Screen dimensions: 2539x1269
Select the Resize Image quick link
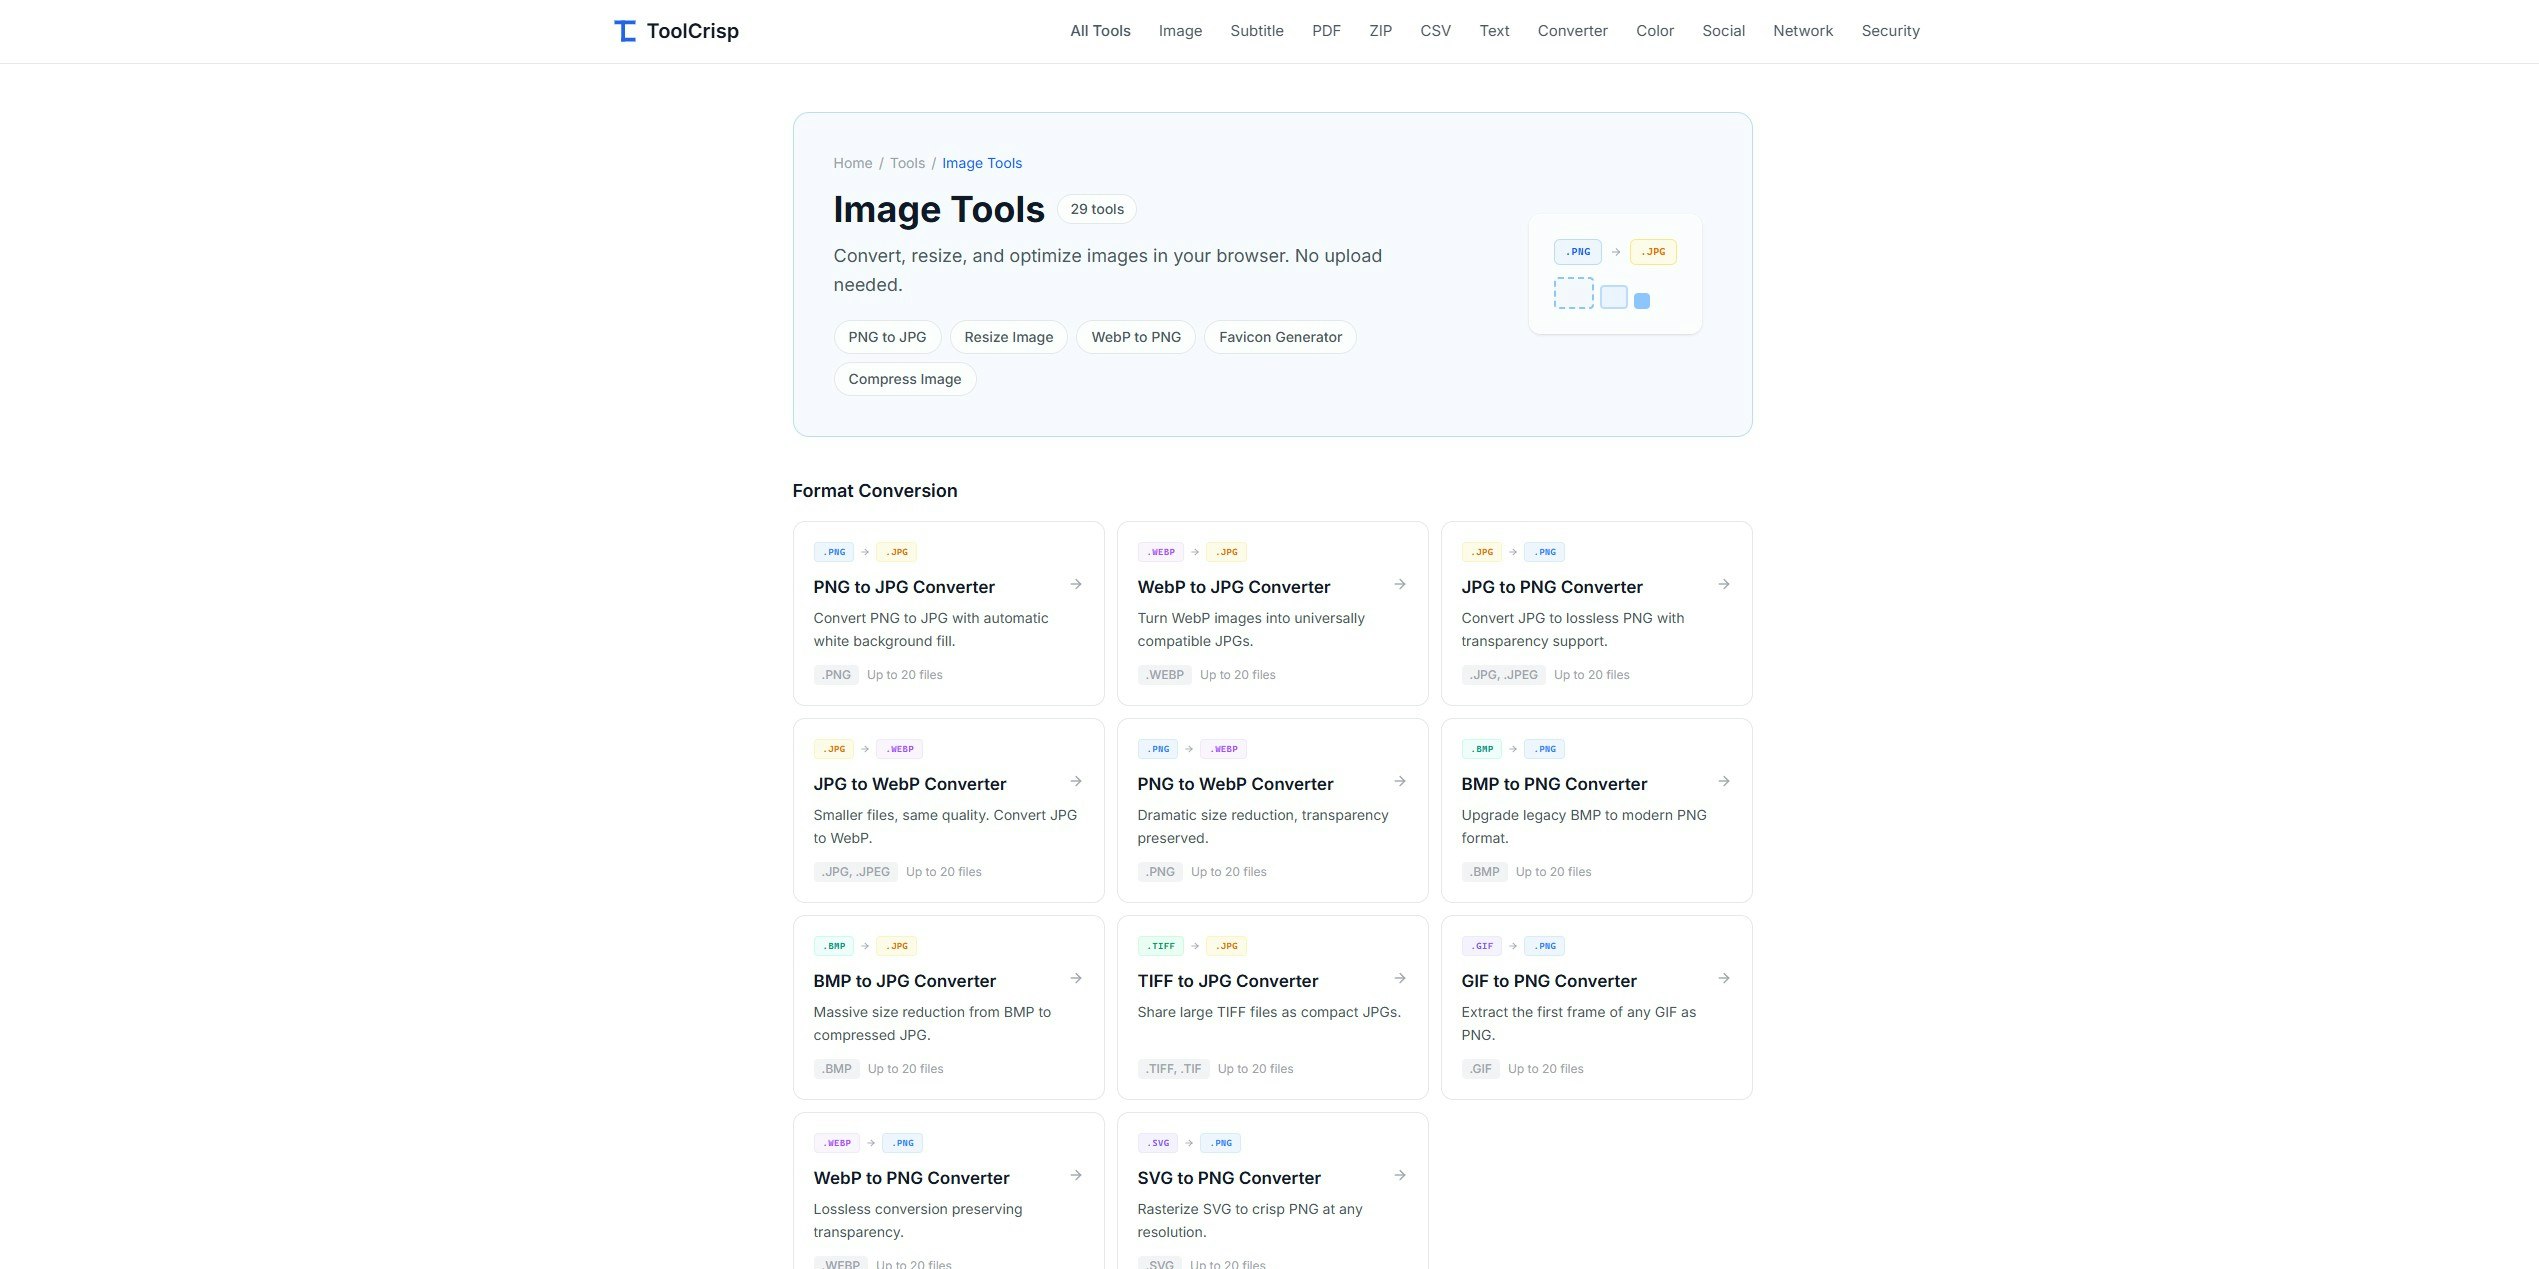click(1008, 337)
